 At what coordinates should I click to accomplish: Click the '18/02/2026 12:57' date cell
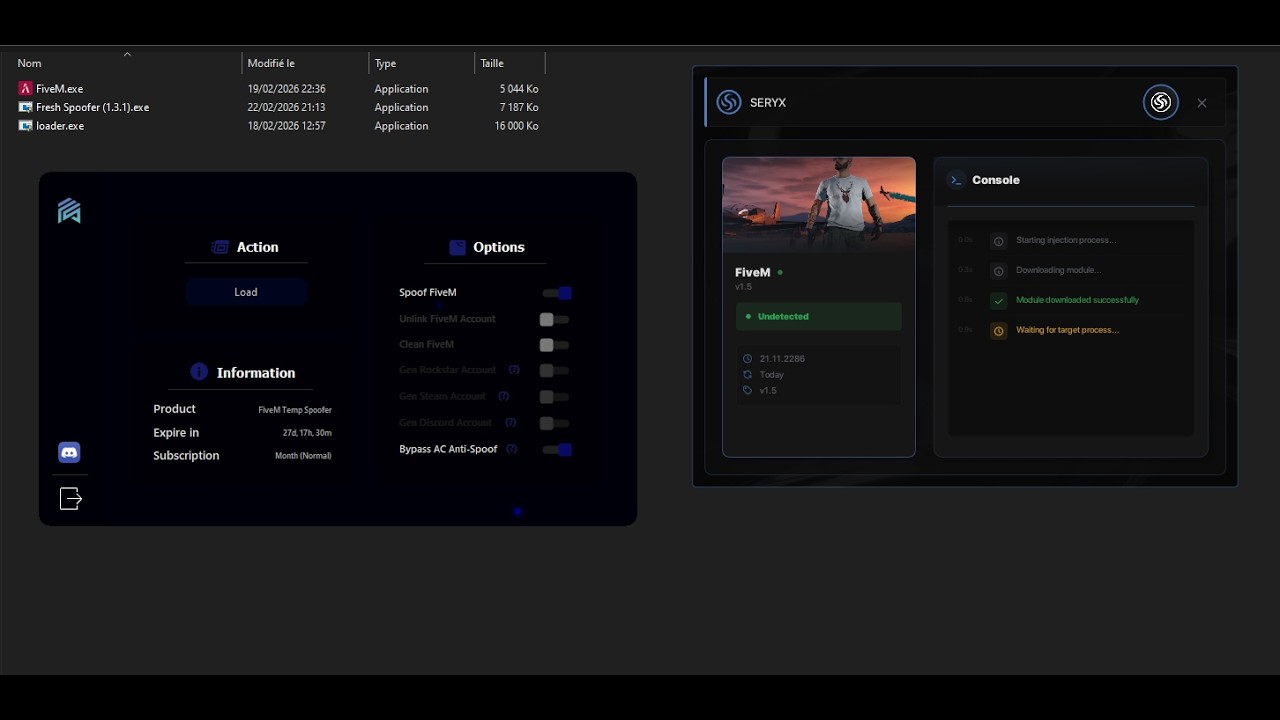pos(286,126)
